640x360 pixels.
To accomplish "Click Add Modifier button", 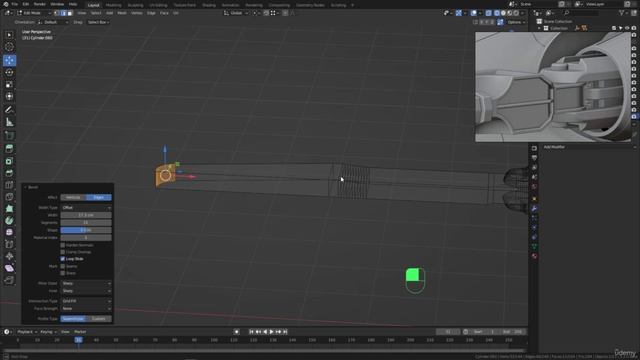I will click(588, 147).
